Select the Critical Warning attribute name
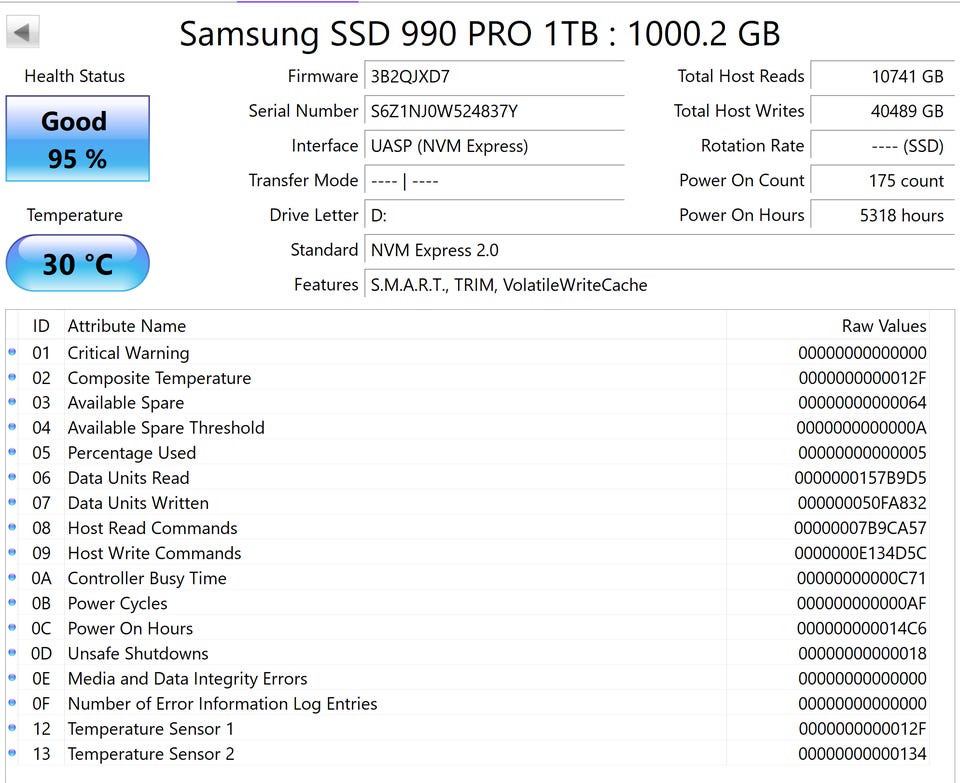This screenshot has height=783, width=960. point(129,353)
